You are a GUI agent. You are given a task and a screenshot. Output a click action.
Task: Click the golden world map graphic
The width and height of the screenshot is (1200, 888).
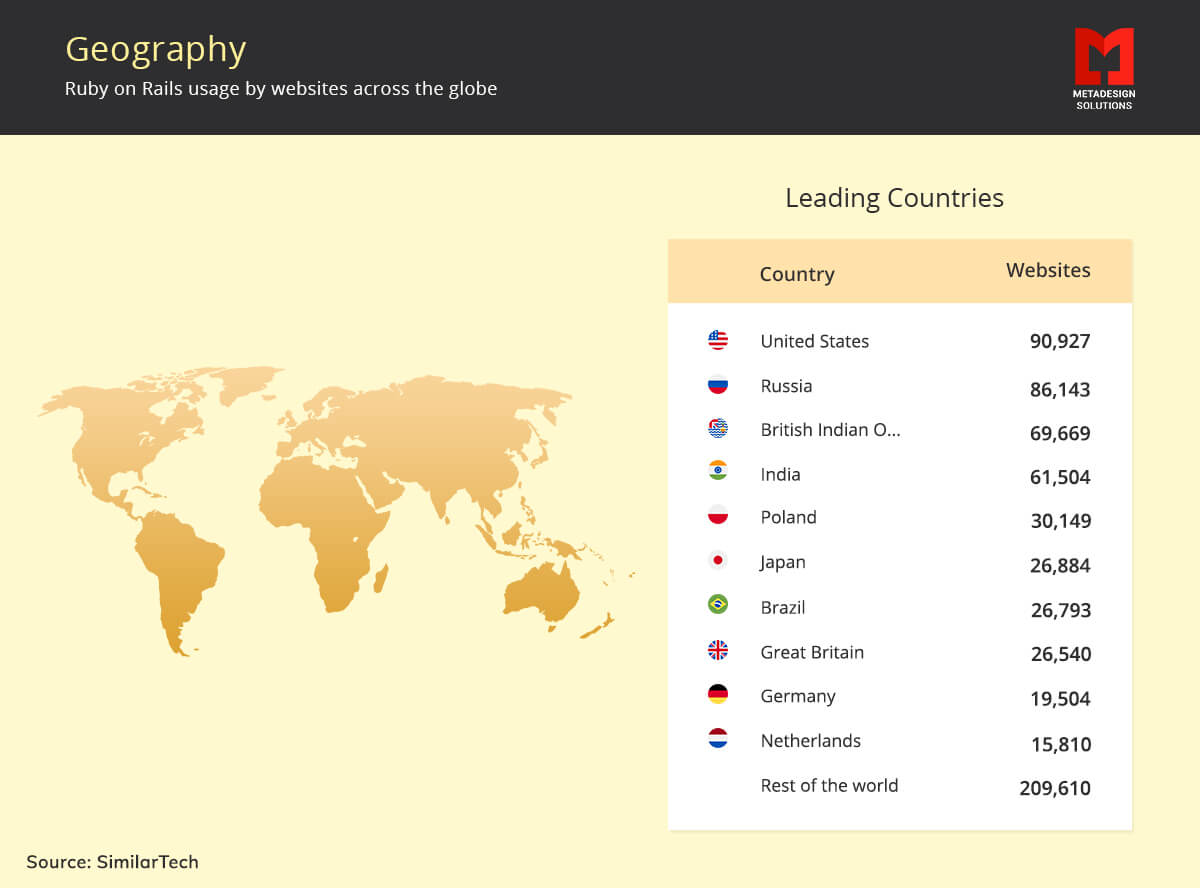(336, 510)
